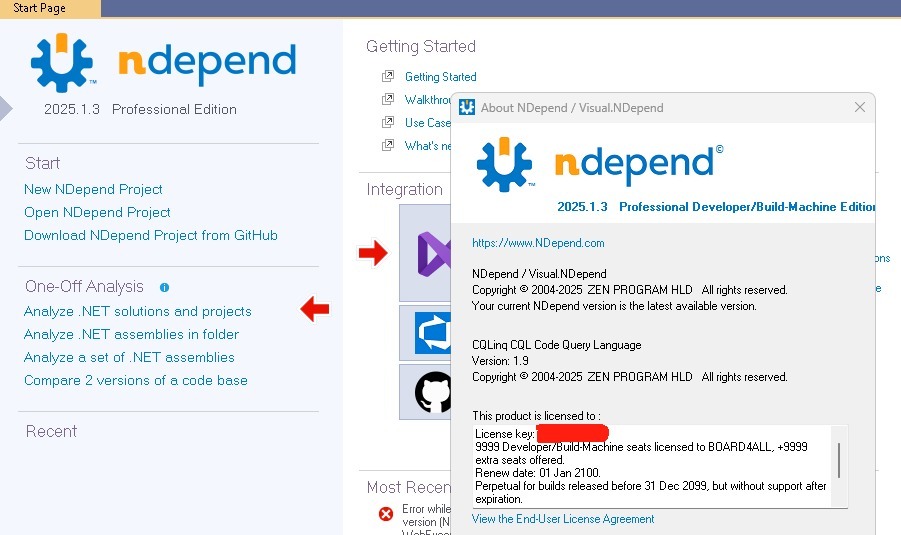The image size is (901, 535).
Task: Open the Getting Started link
Action: click(x=441, y=76)
